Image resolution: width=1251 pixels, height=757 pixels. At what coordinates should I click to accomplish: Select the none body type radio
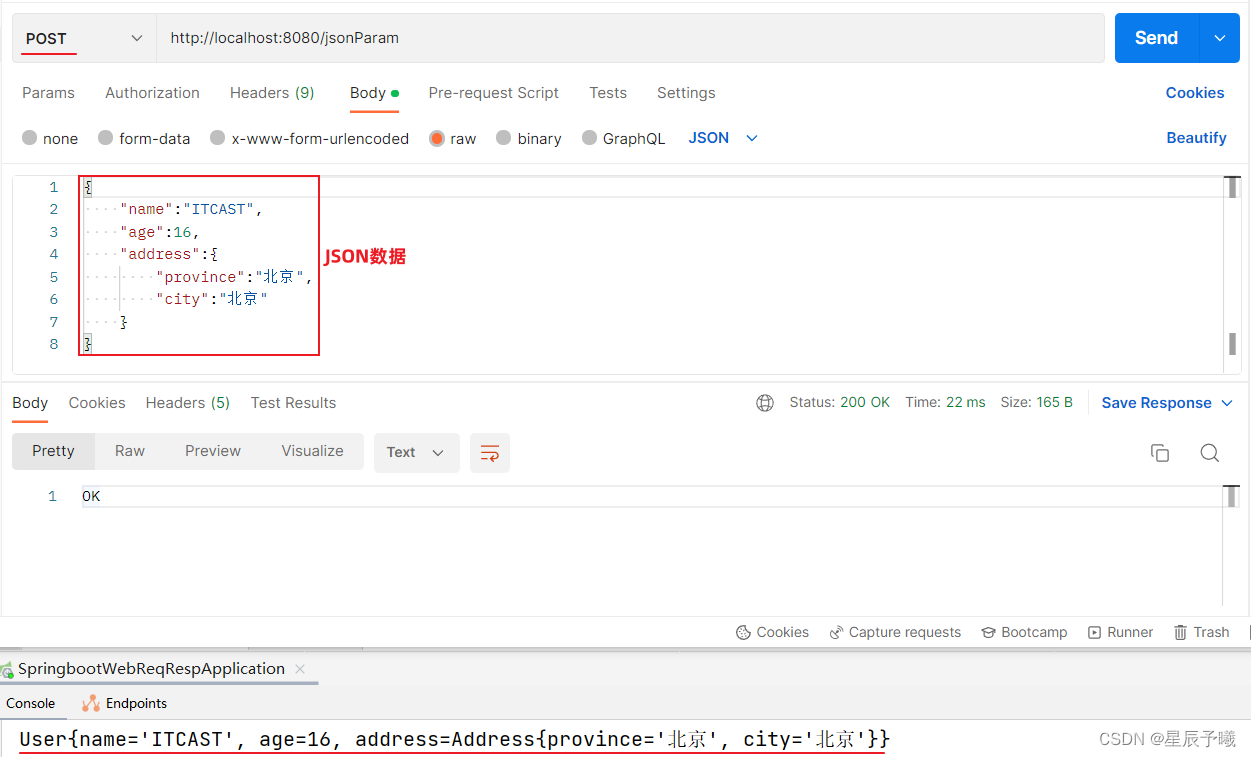pos(30,138)
